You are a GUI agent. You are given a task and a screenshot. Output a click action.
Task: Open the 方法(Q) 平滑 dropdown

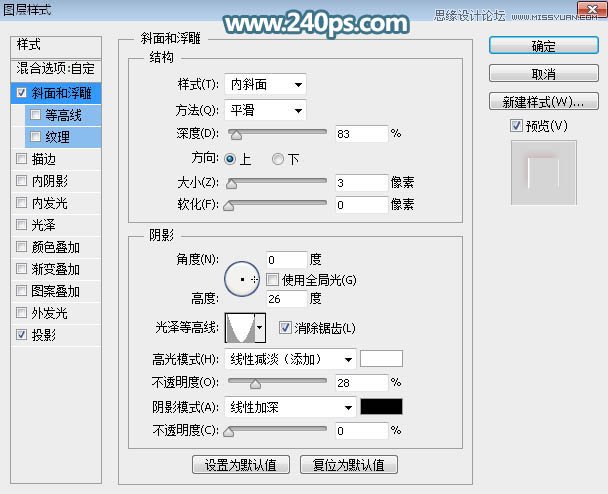(x=265, y=110)
